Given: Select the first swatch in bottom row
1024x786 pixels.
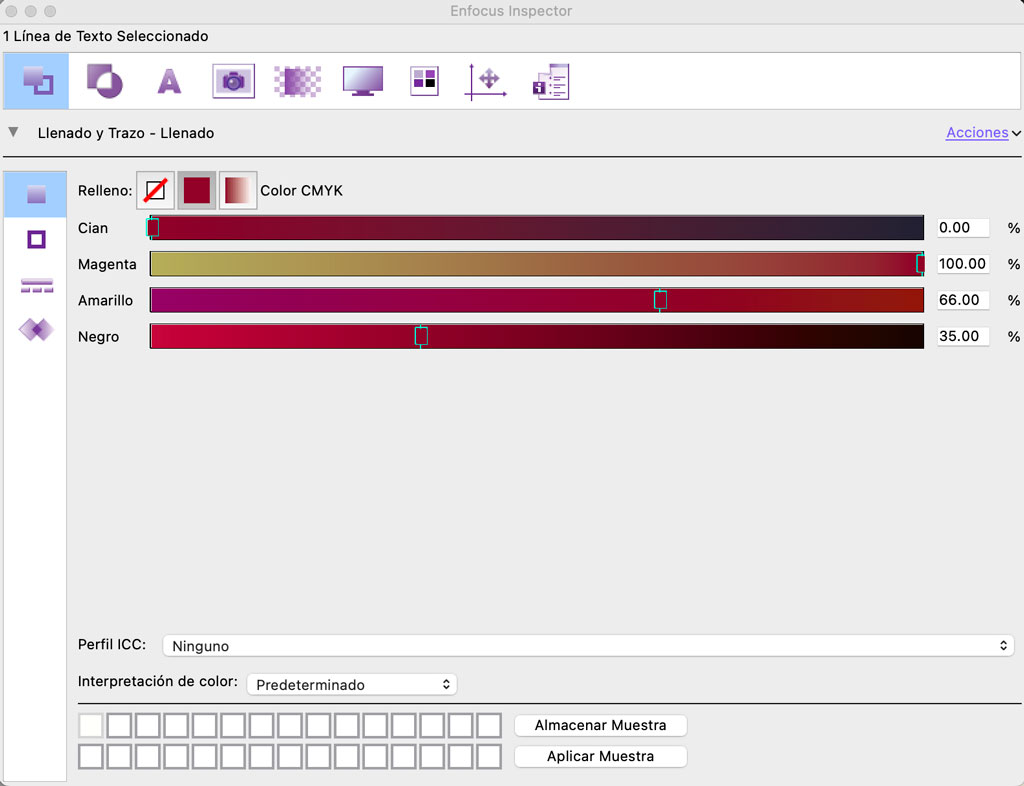Looking at the screenshot, I should [x=91, y=757].
